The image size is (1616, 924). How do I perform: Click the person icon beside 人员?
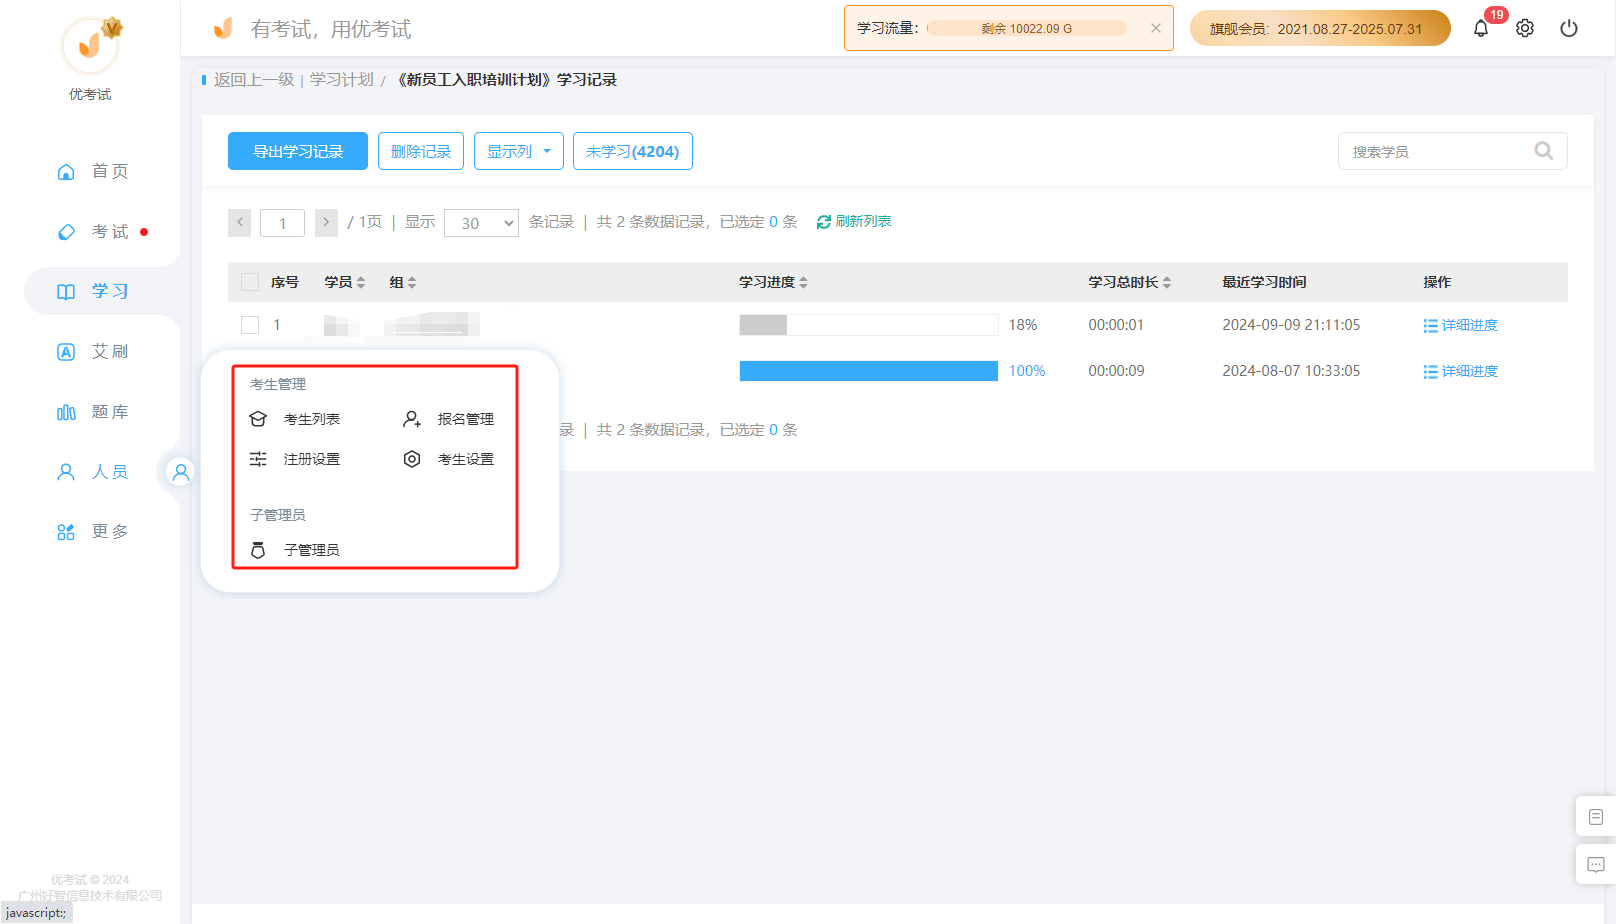[x=66, y=472]
